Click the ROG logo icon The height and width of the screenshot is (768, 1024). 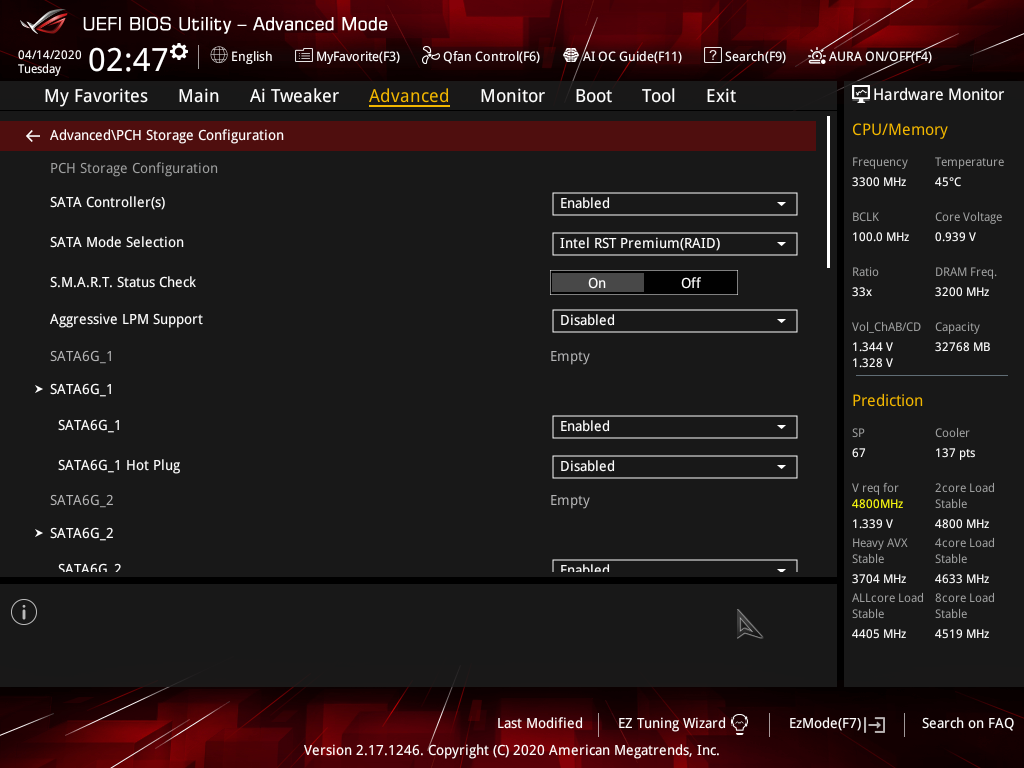pos(43,22)
